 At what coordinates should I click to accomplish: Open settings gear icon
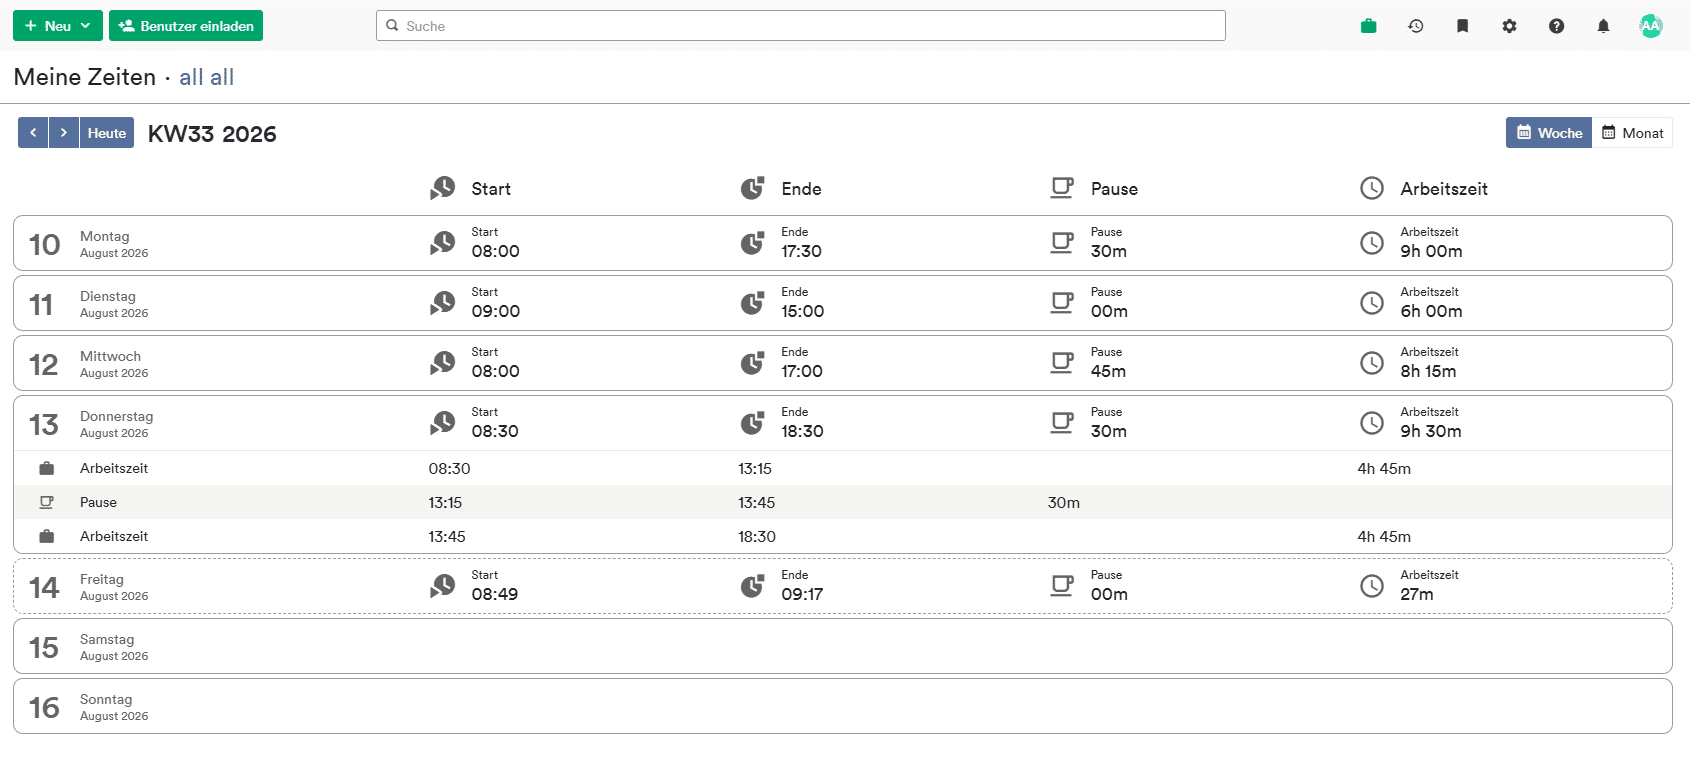pyautogui.click(x=1510, y=26)
